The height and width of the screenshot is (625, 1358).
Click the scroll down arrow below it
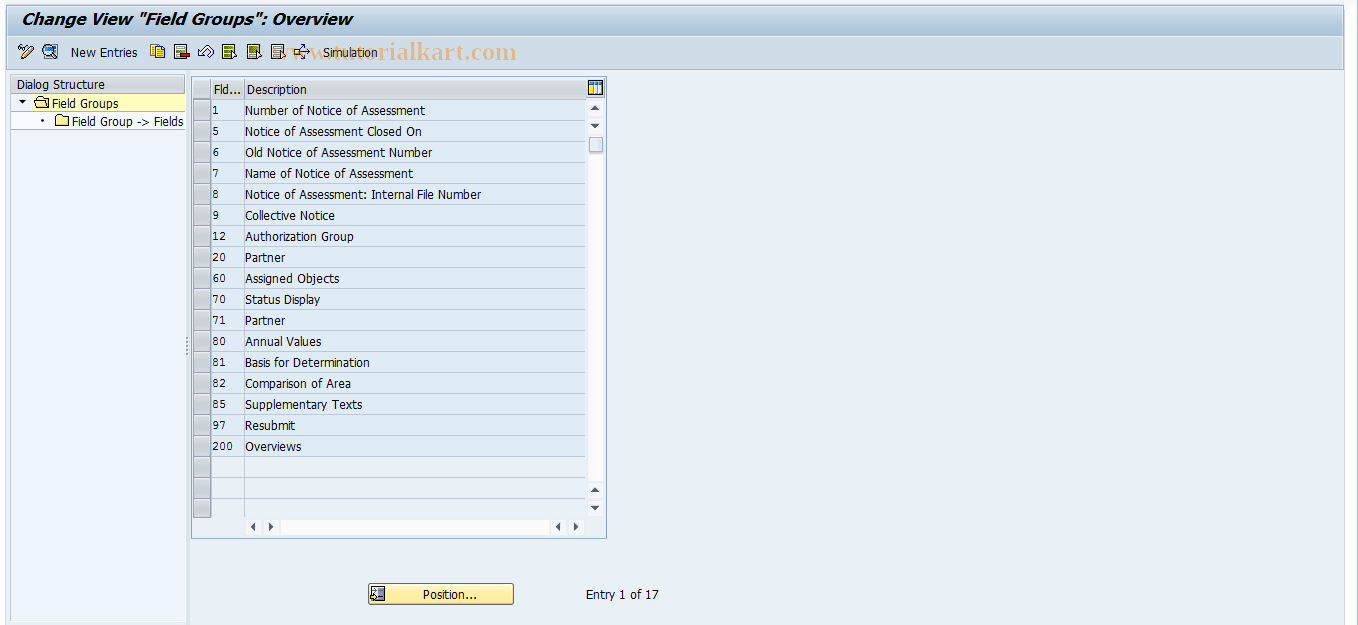coord(595,125)
